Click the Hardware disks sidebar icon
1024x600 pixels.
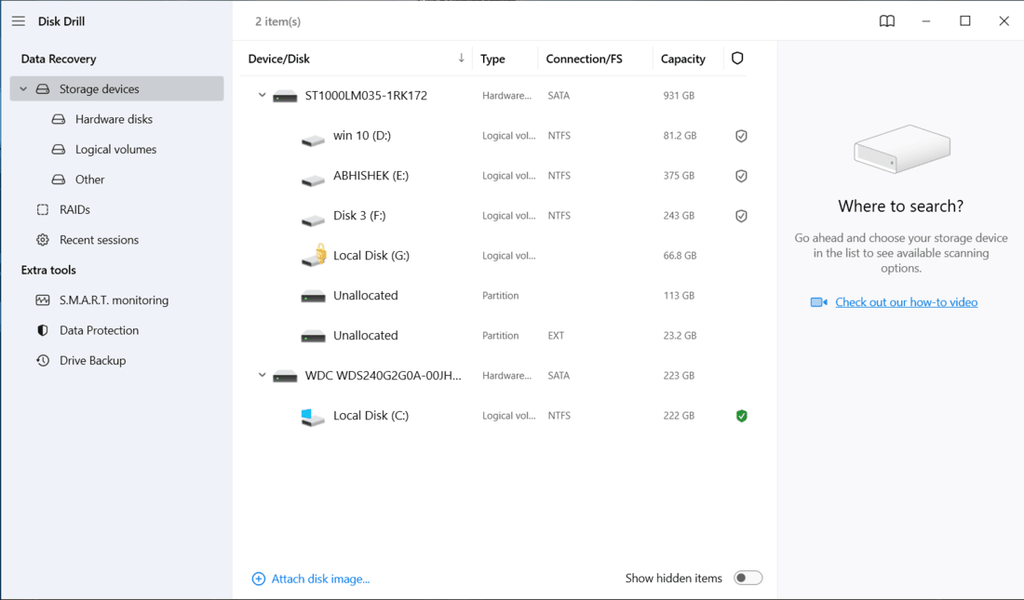tap(59, 119)
